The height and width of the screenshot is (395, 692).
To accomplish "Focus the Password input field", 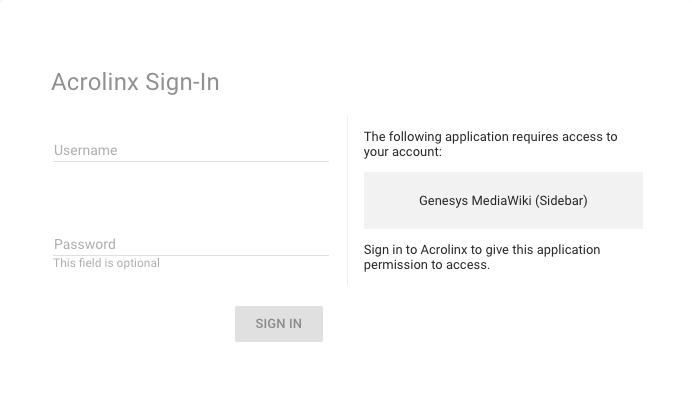I will pos(191,245).
